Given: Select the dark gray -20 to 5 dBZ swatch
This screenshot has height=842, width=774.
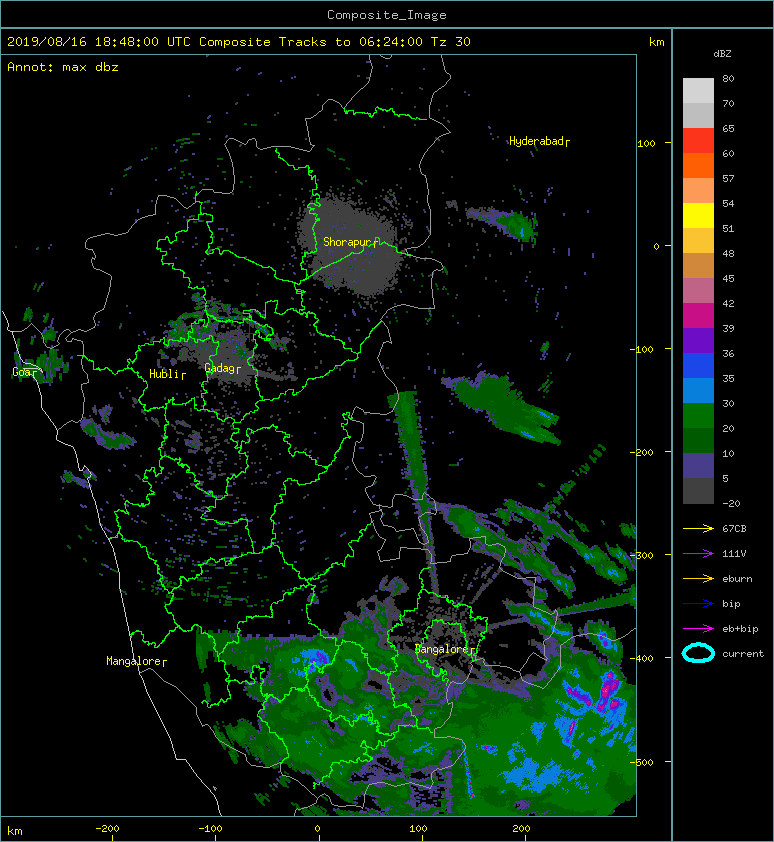Looking at the screenshot, I should pos(698,491).
